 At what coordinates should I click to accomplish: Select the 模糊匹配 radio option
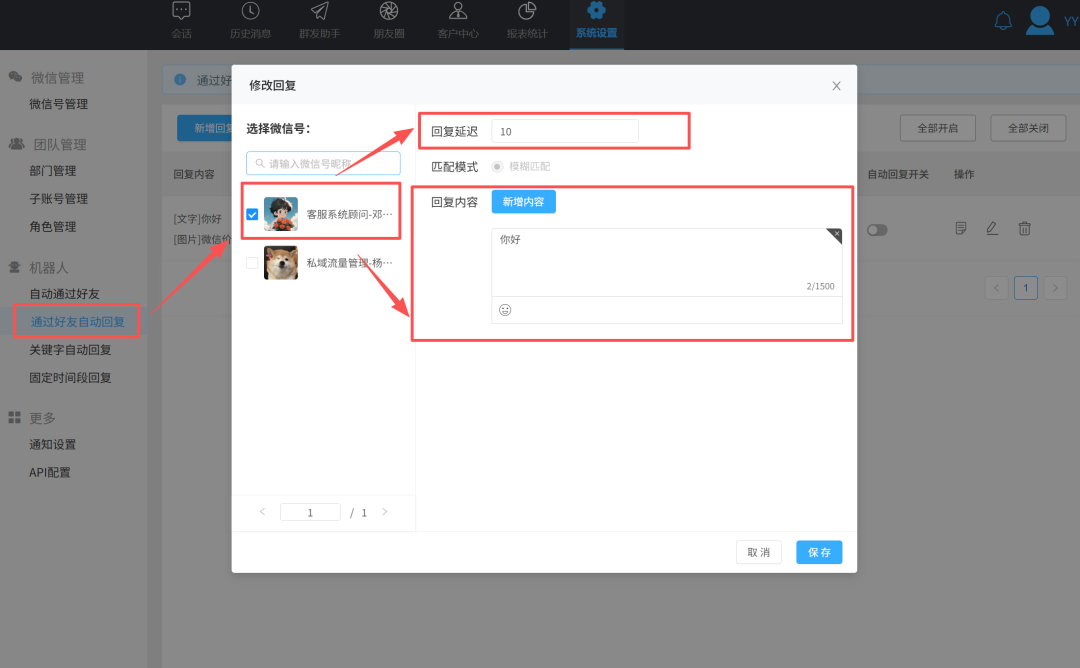497,167
